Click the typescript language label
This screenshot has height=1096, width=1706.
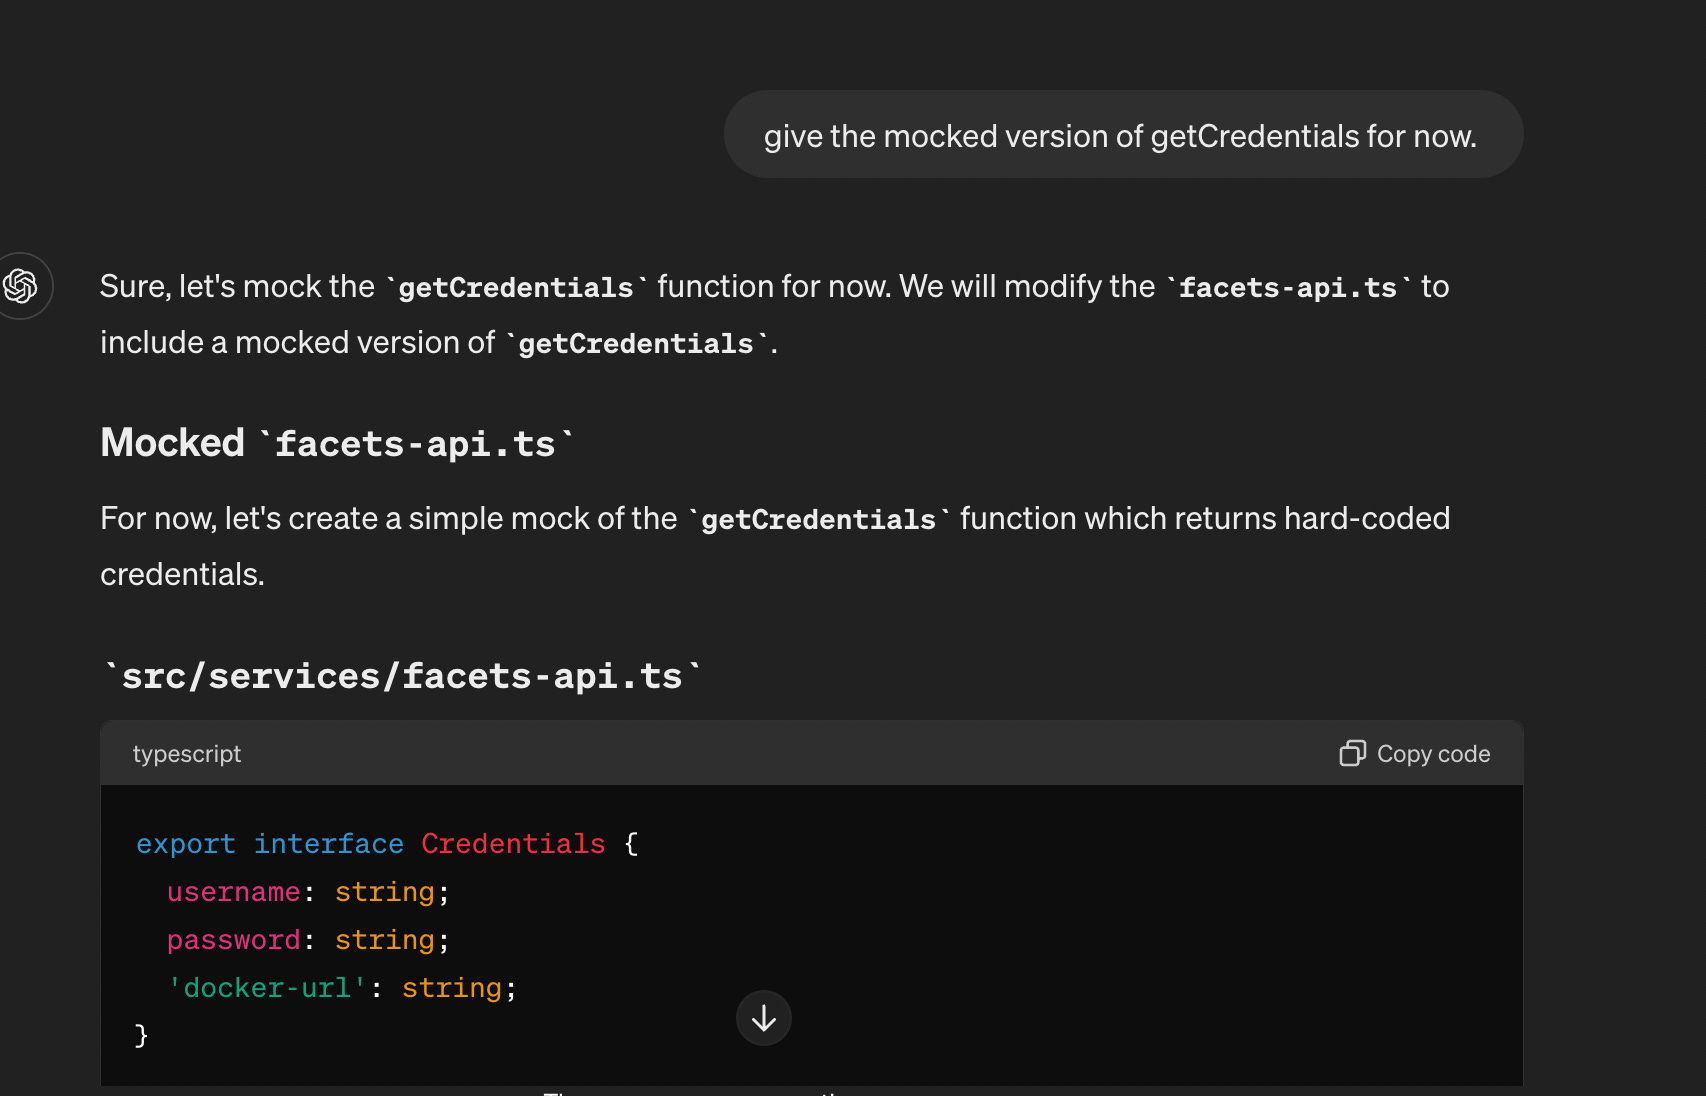tap(187, 753)
